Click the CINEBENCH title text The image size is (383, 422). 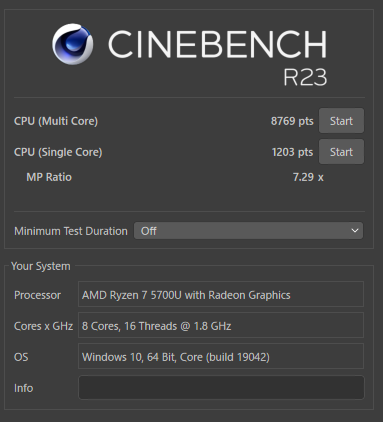(x=217, y=44)
